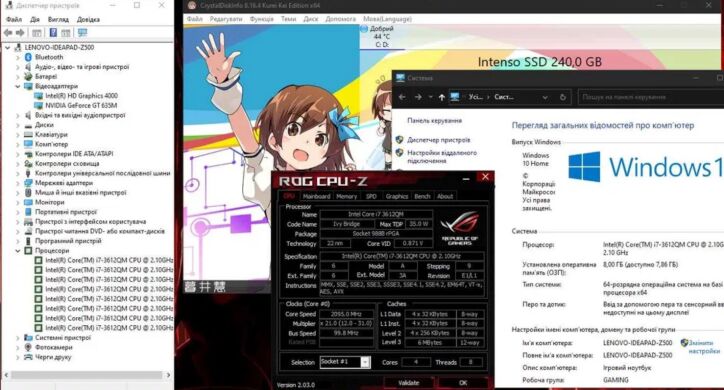Click the right scroll arrow in Device Manager
724x390 pixels.
click(x=168, y=375)
